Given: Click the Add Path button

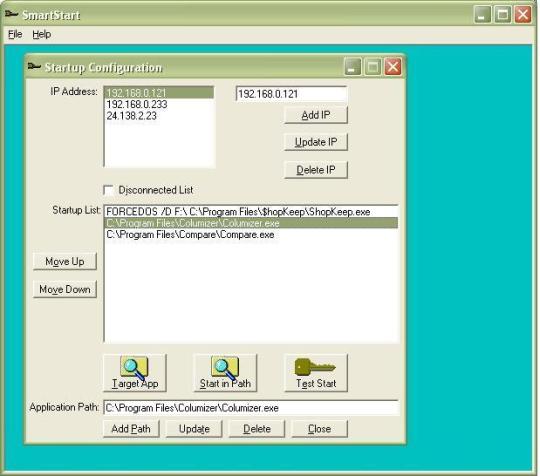Looking at the screenshot, I should pyautogui.click(x=131, y=429).
